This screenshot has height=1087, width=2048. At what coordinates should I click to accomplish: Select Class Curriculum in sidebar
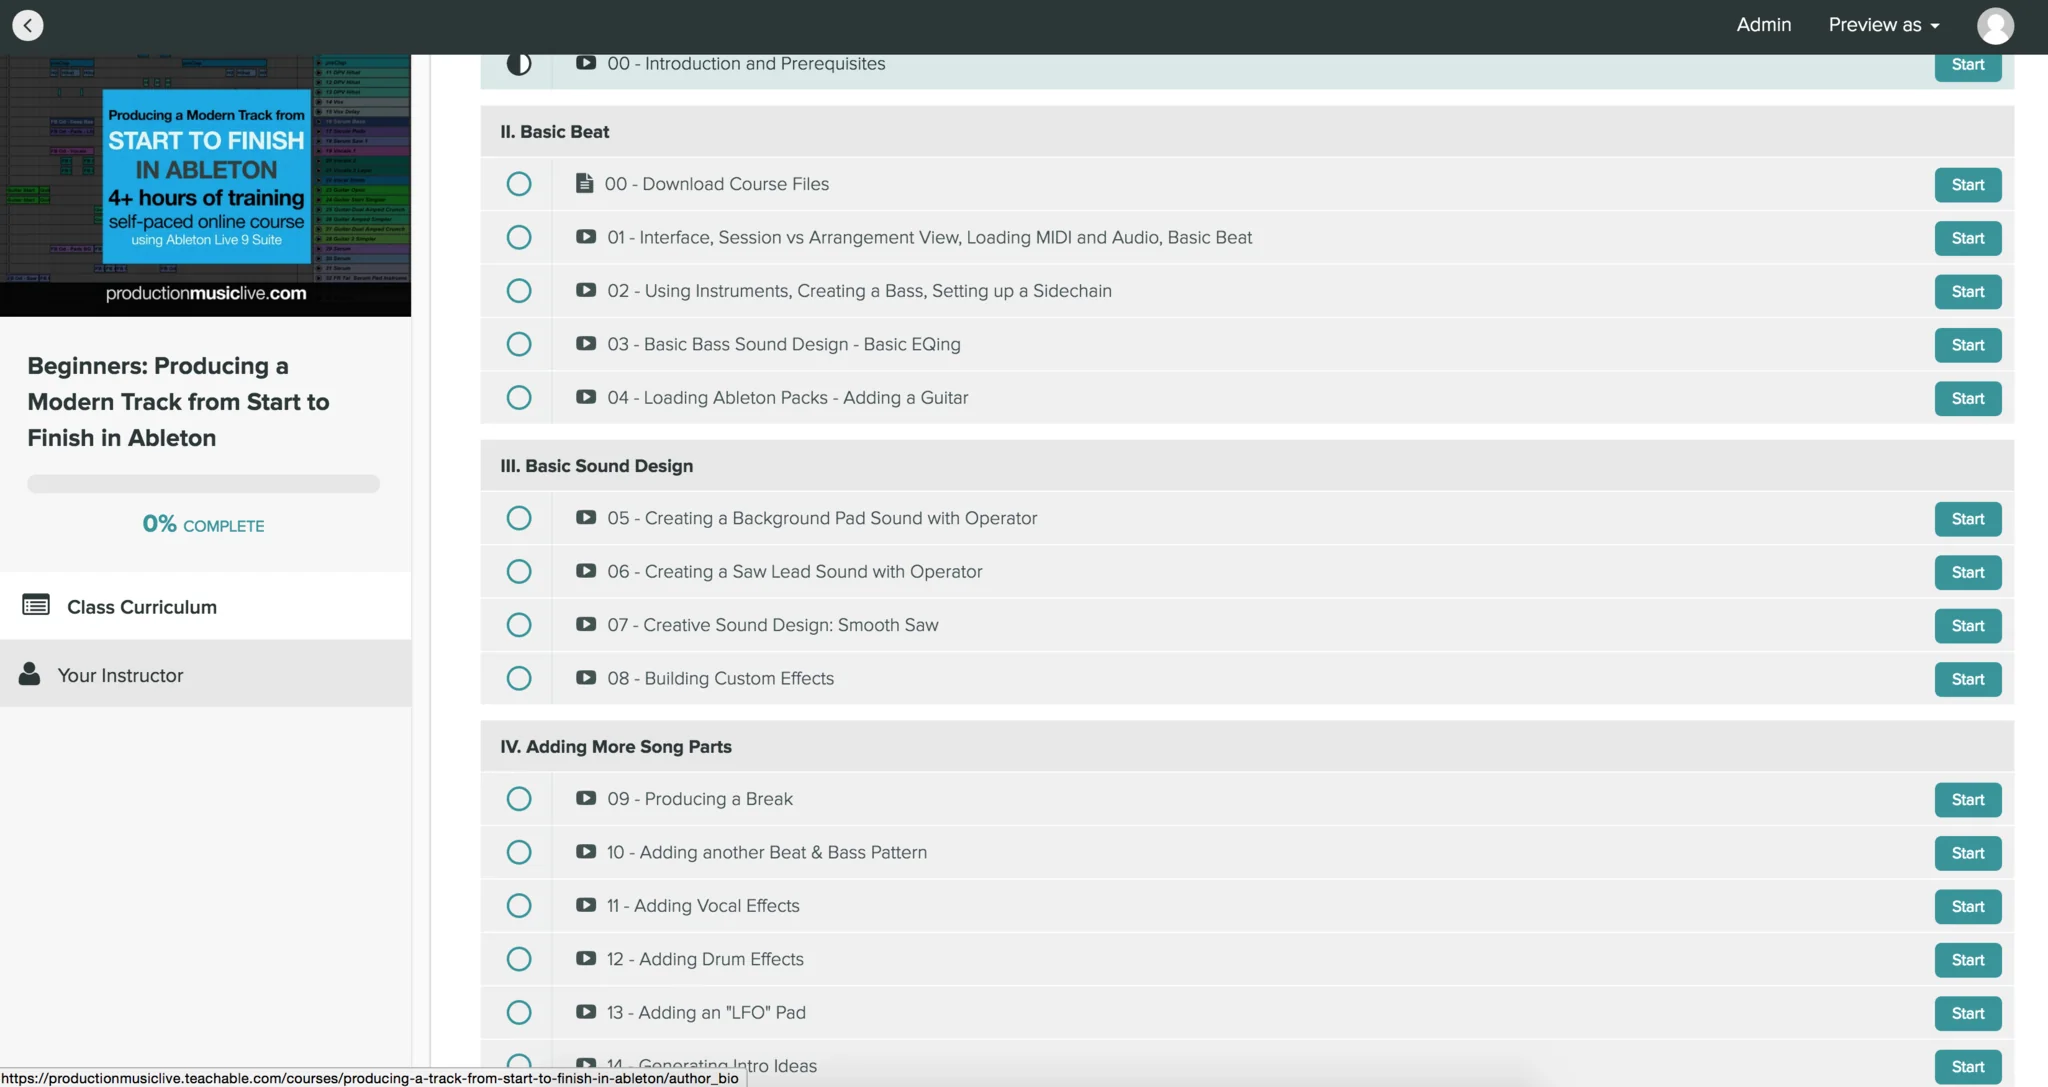(x=141, y=607)
